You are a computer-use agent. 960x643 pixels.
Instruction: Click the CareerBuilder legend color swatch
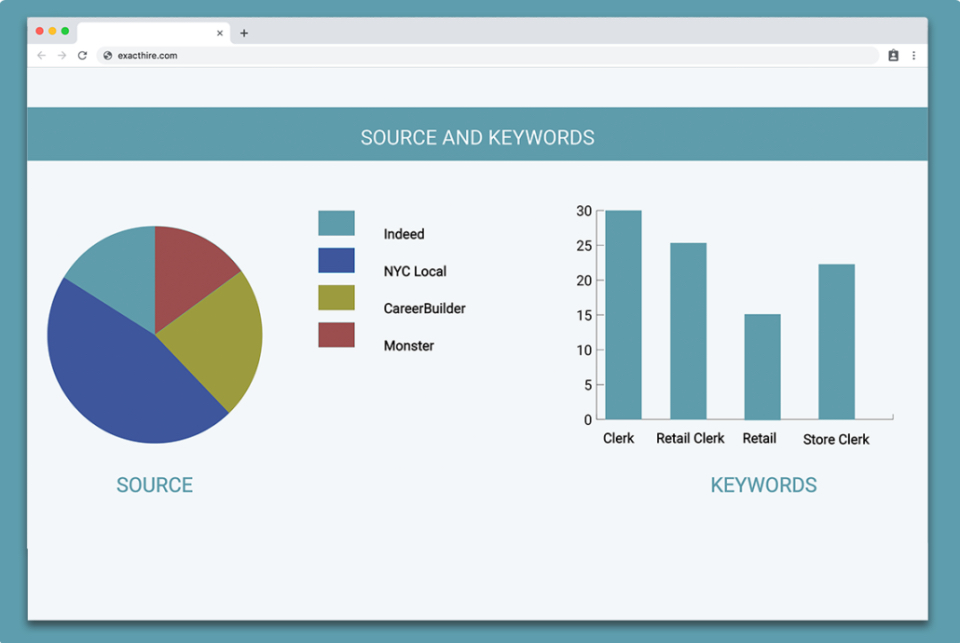336,298
